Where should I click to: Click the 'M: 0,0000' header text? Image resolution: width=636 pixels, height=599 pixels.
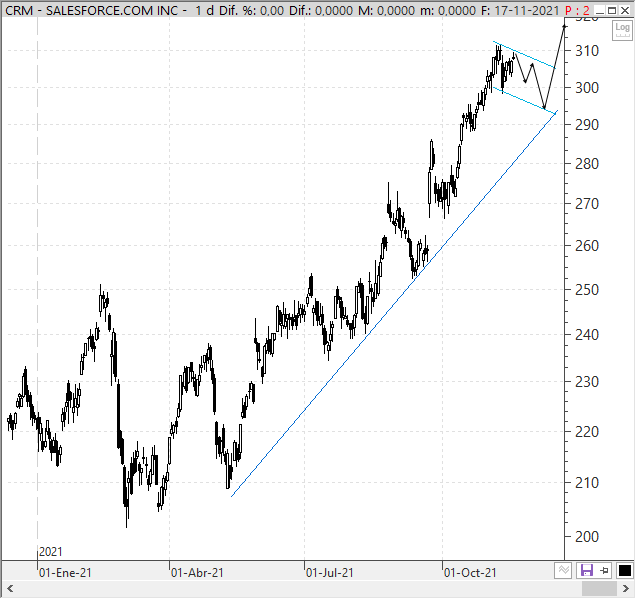click(387, 11)
